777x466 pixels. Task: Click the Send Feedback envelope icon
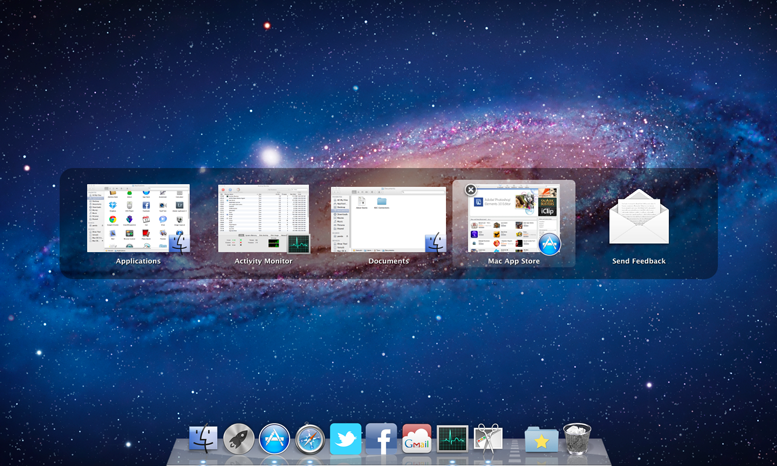(x=639, y=217)
